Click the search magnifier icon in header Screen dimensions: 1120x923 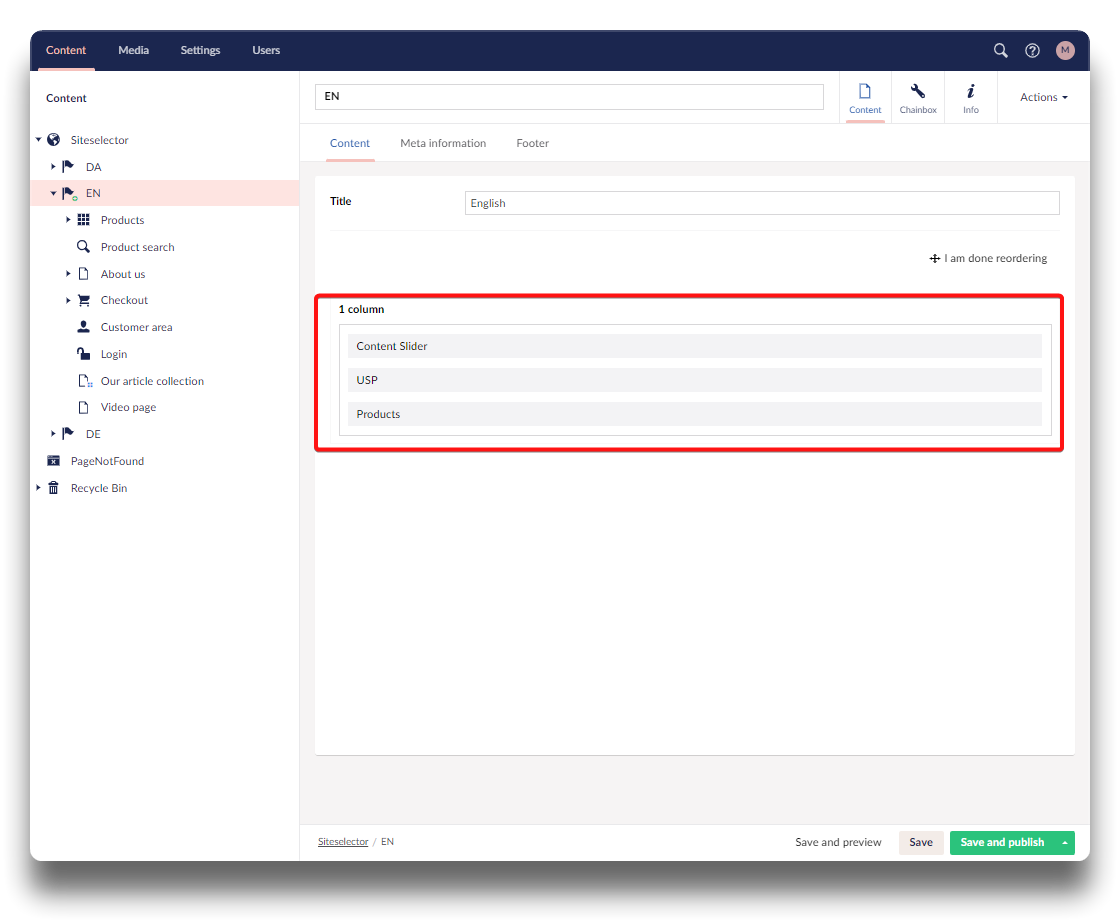(1000, 50)
